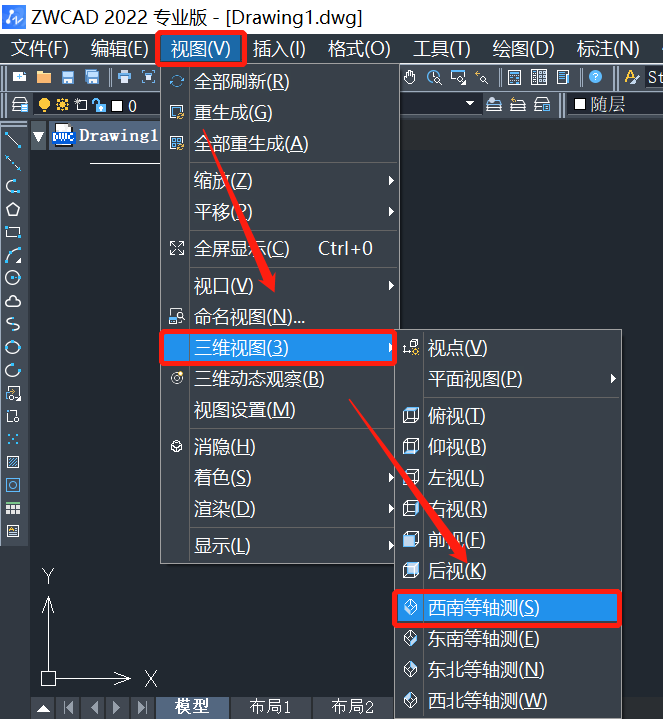
Task: Click the Make Object's Layer Current icon
Action: 494,105
